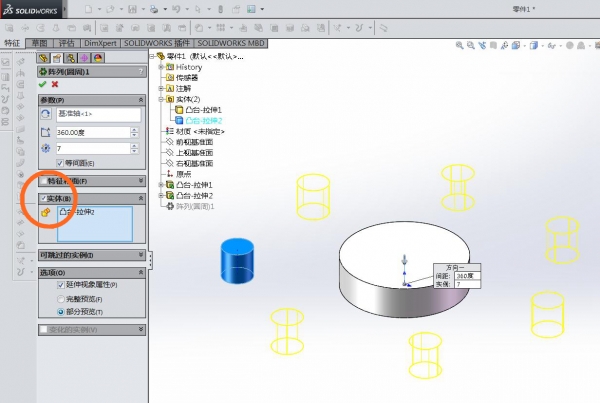Screen dimensions: 600x403
Task: Collapse the 实体(B) section chevron
Action: [141, 198]
